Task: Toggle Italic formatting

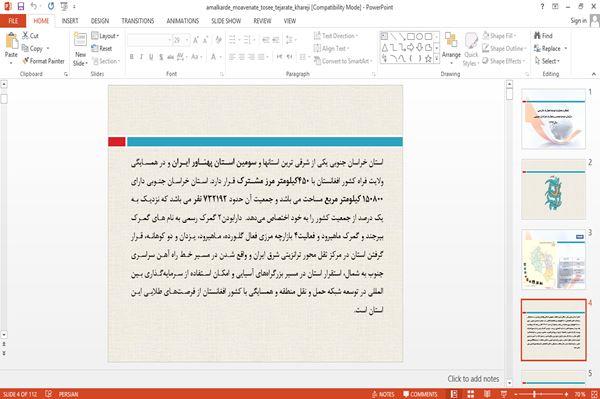Action: [141, 57]
